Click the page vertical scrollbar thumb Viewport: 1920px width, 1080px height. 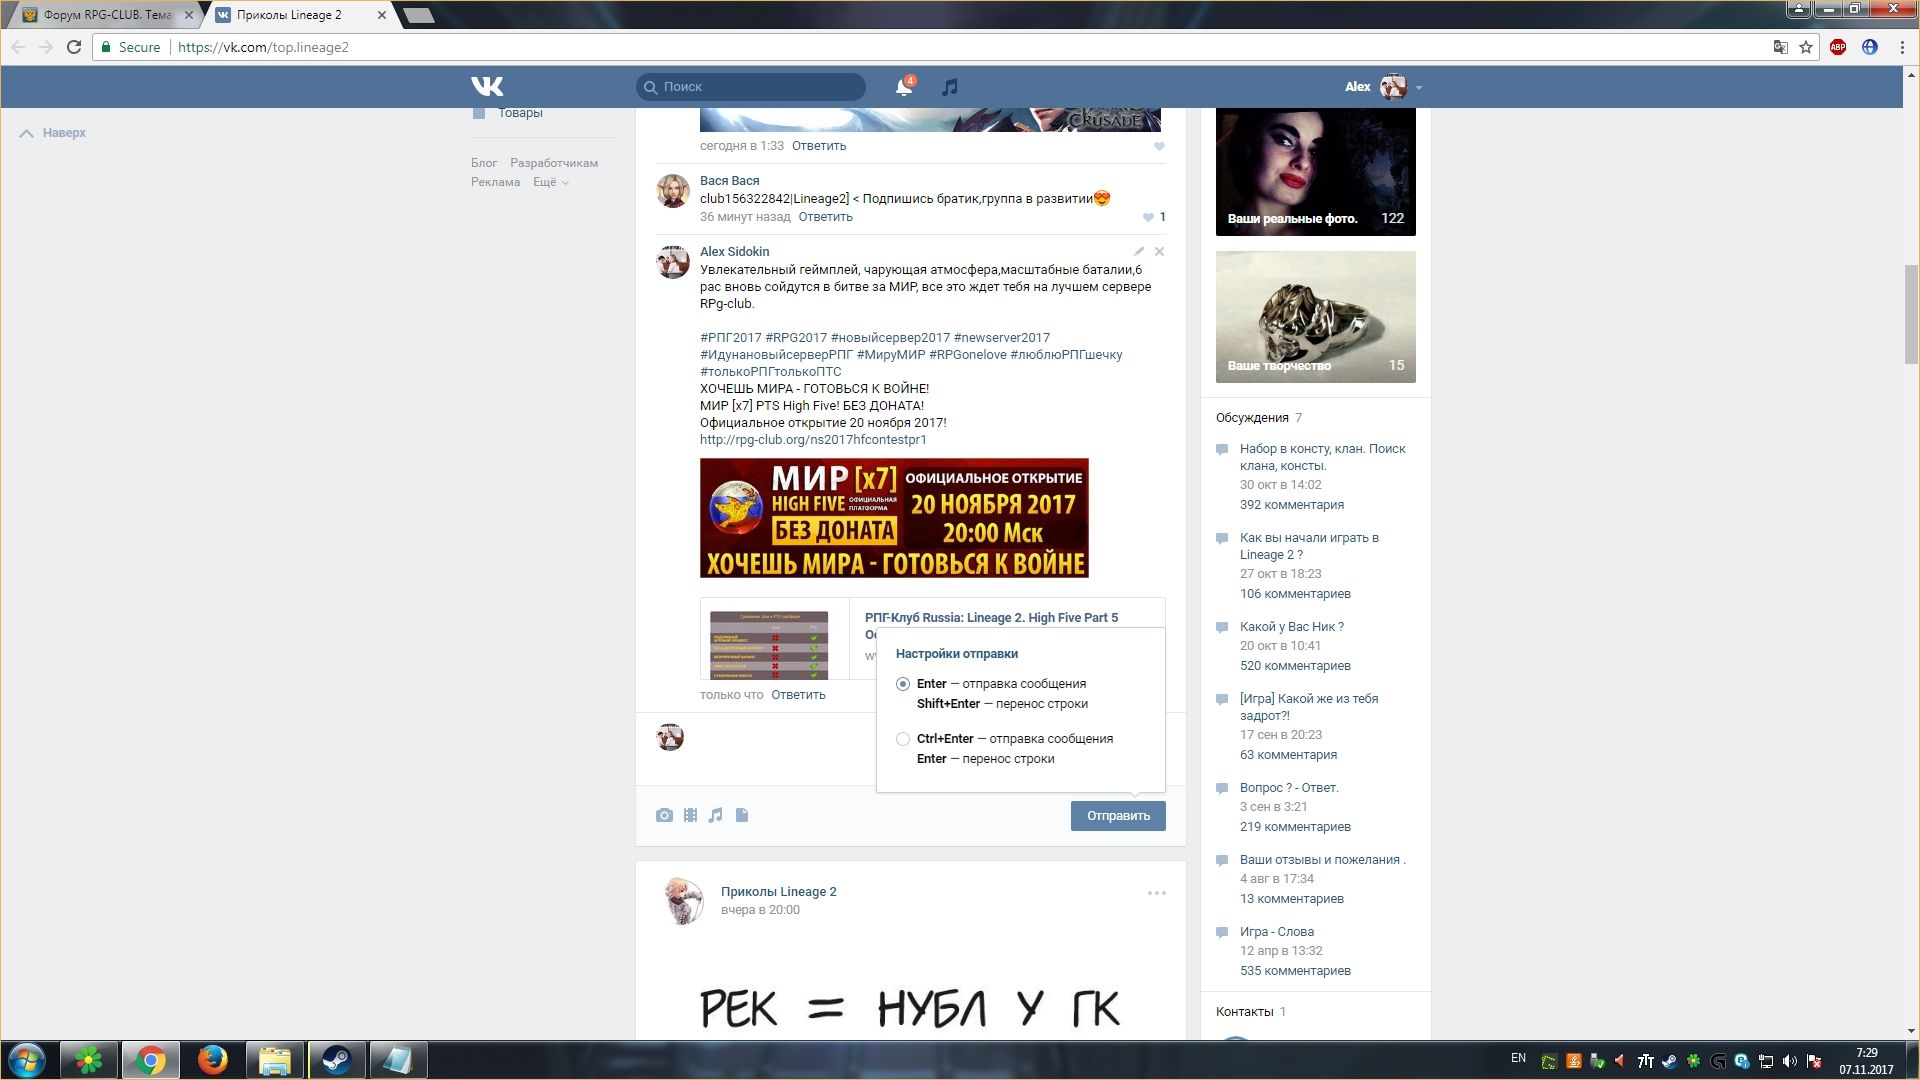tap(1911, 315)
